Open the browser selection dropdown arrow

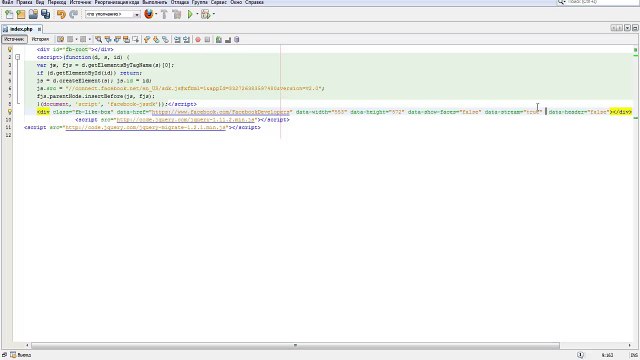point(156,15)
